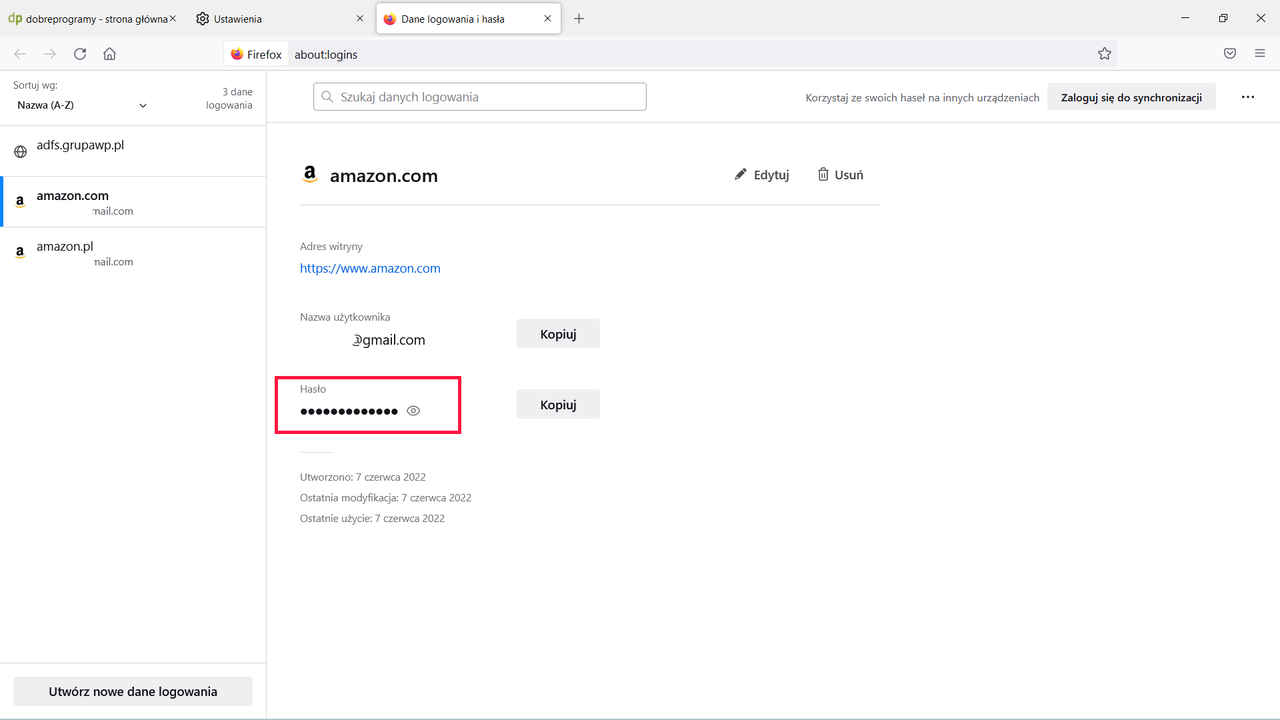Reload the page using the refresh icon
Screen dimensions: 1280x720
point(80,54)
